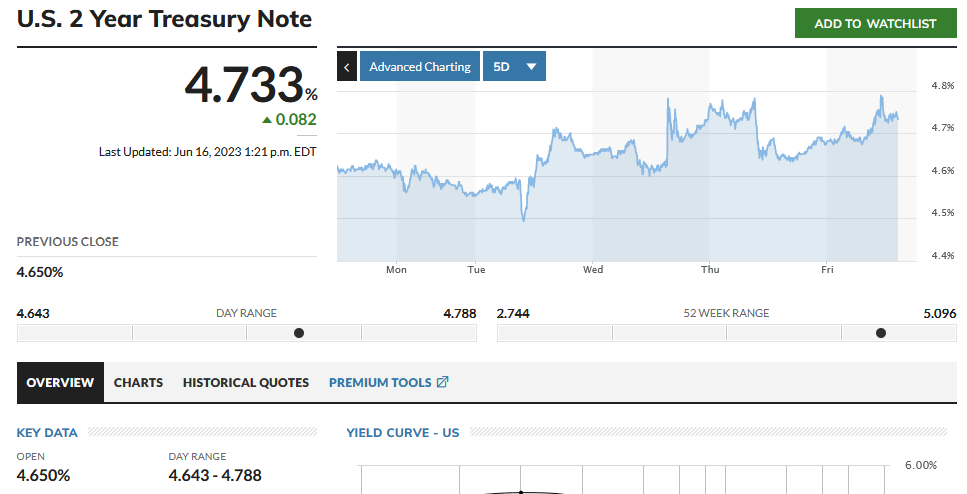Open Advanced Charting
Viewport: 967px width, 494px height.
[419, 67]
